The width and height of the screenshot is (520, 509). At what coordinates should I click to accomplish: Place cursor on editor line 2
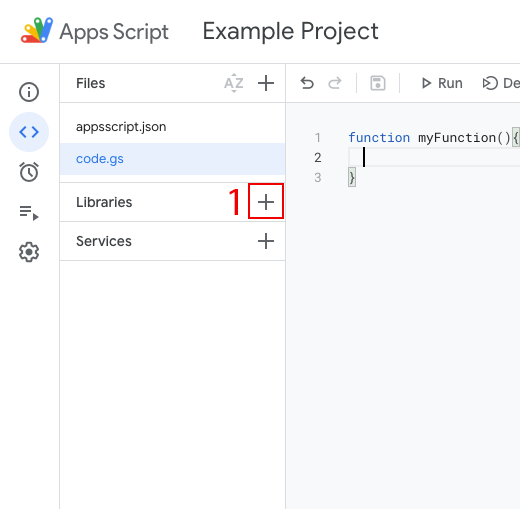(433, 157)
